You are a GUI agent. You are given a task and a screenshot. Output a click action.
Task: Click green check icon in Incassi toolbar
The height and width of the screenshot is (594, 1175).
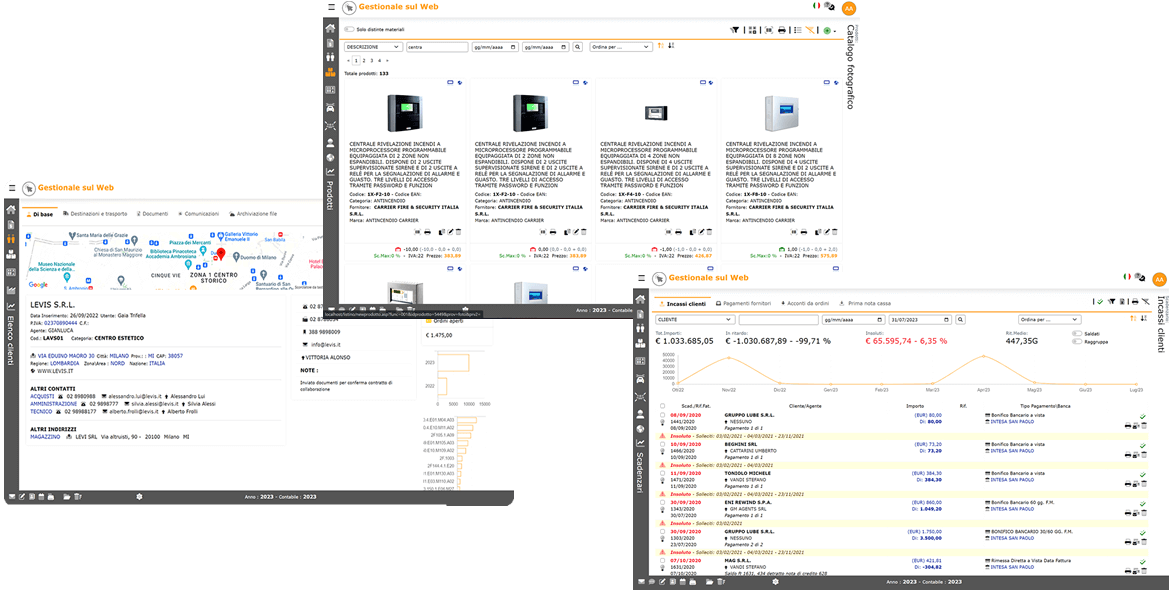(x=1100, y=302)
